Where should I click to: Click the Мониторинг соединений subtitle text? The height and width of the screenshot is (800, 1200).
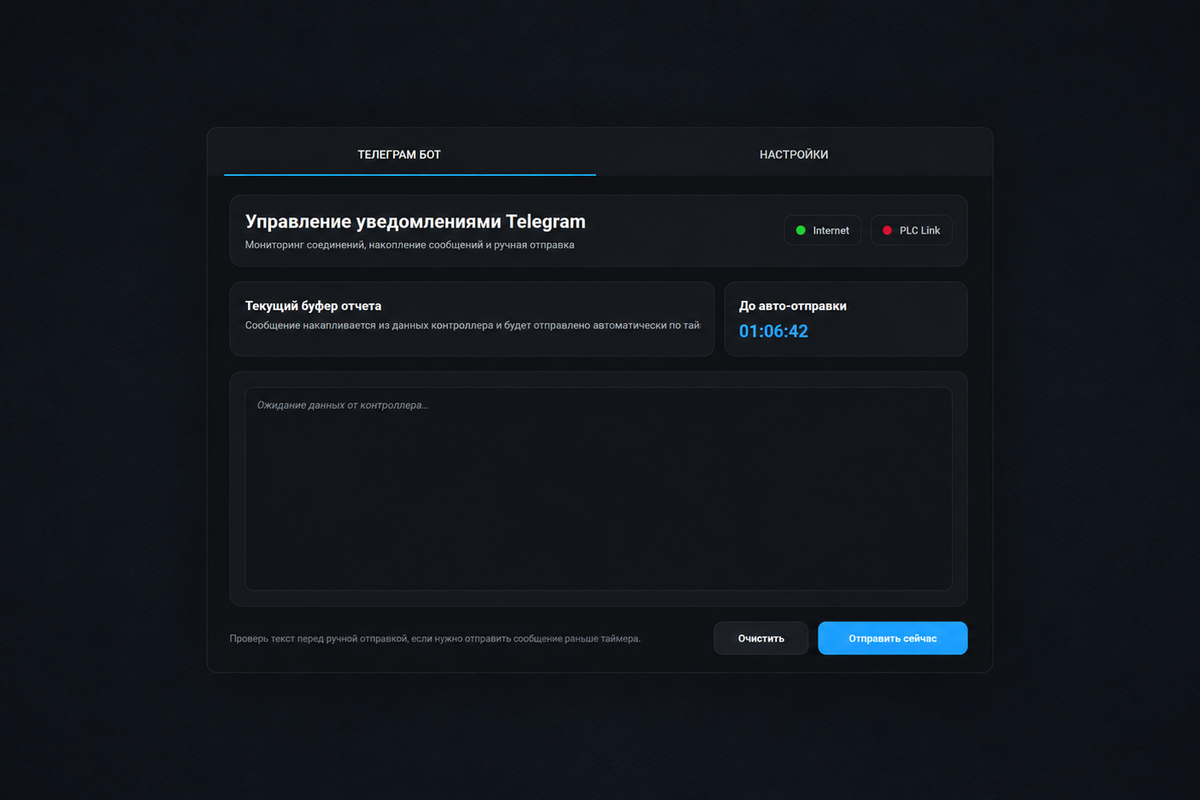[x=409, y=244]
